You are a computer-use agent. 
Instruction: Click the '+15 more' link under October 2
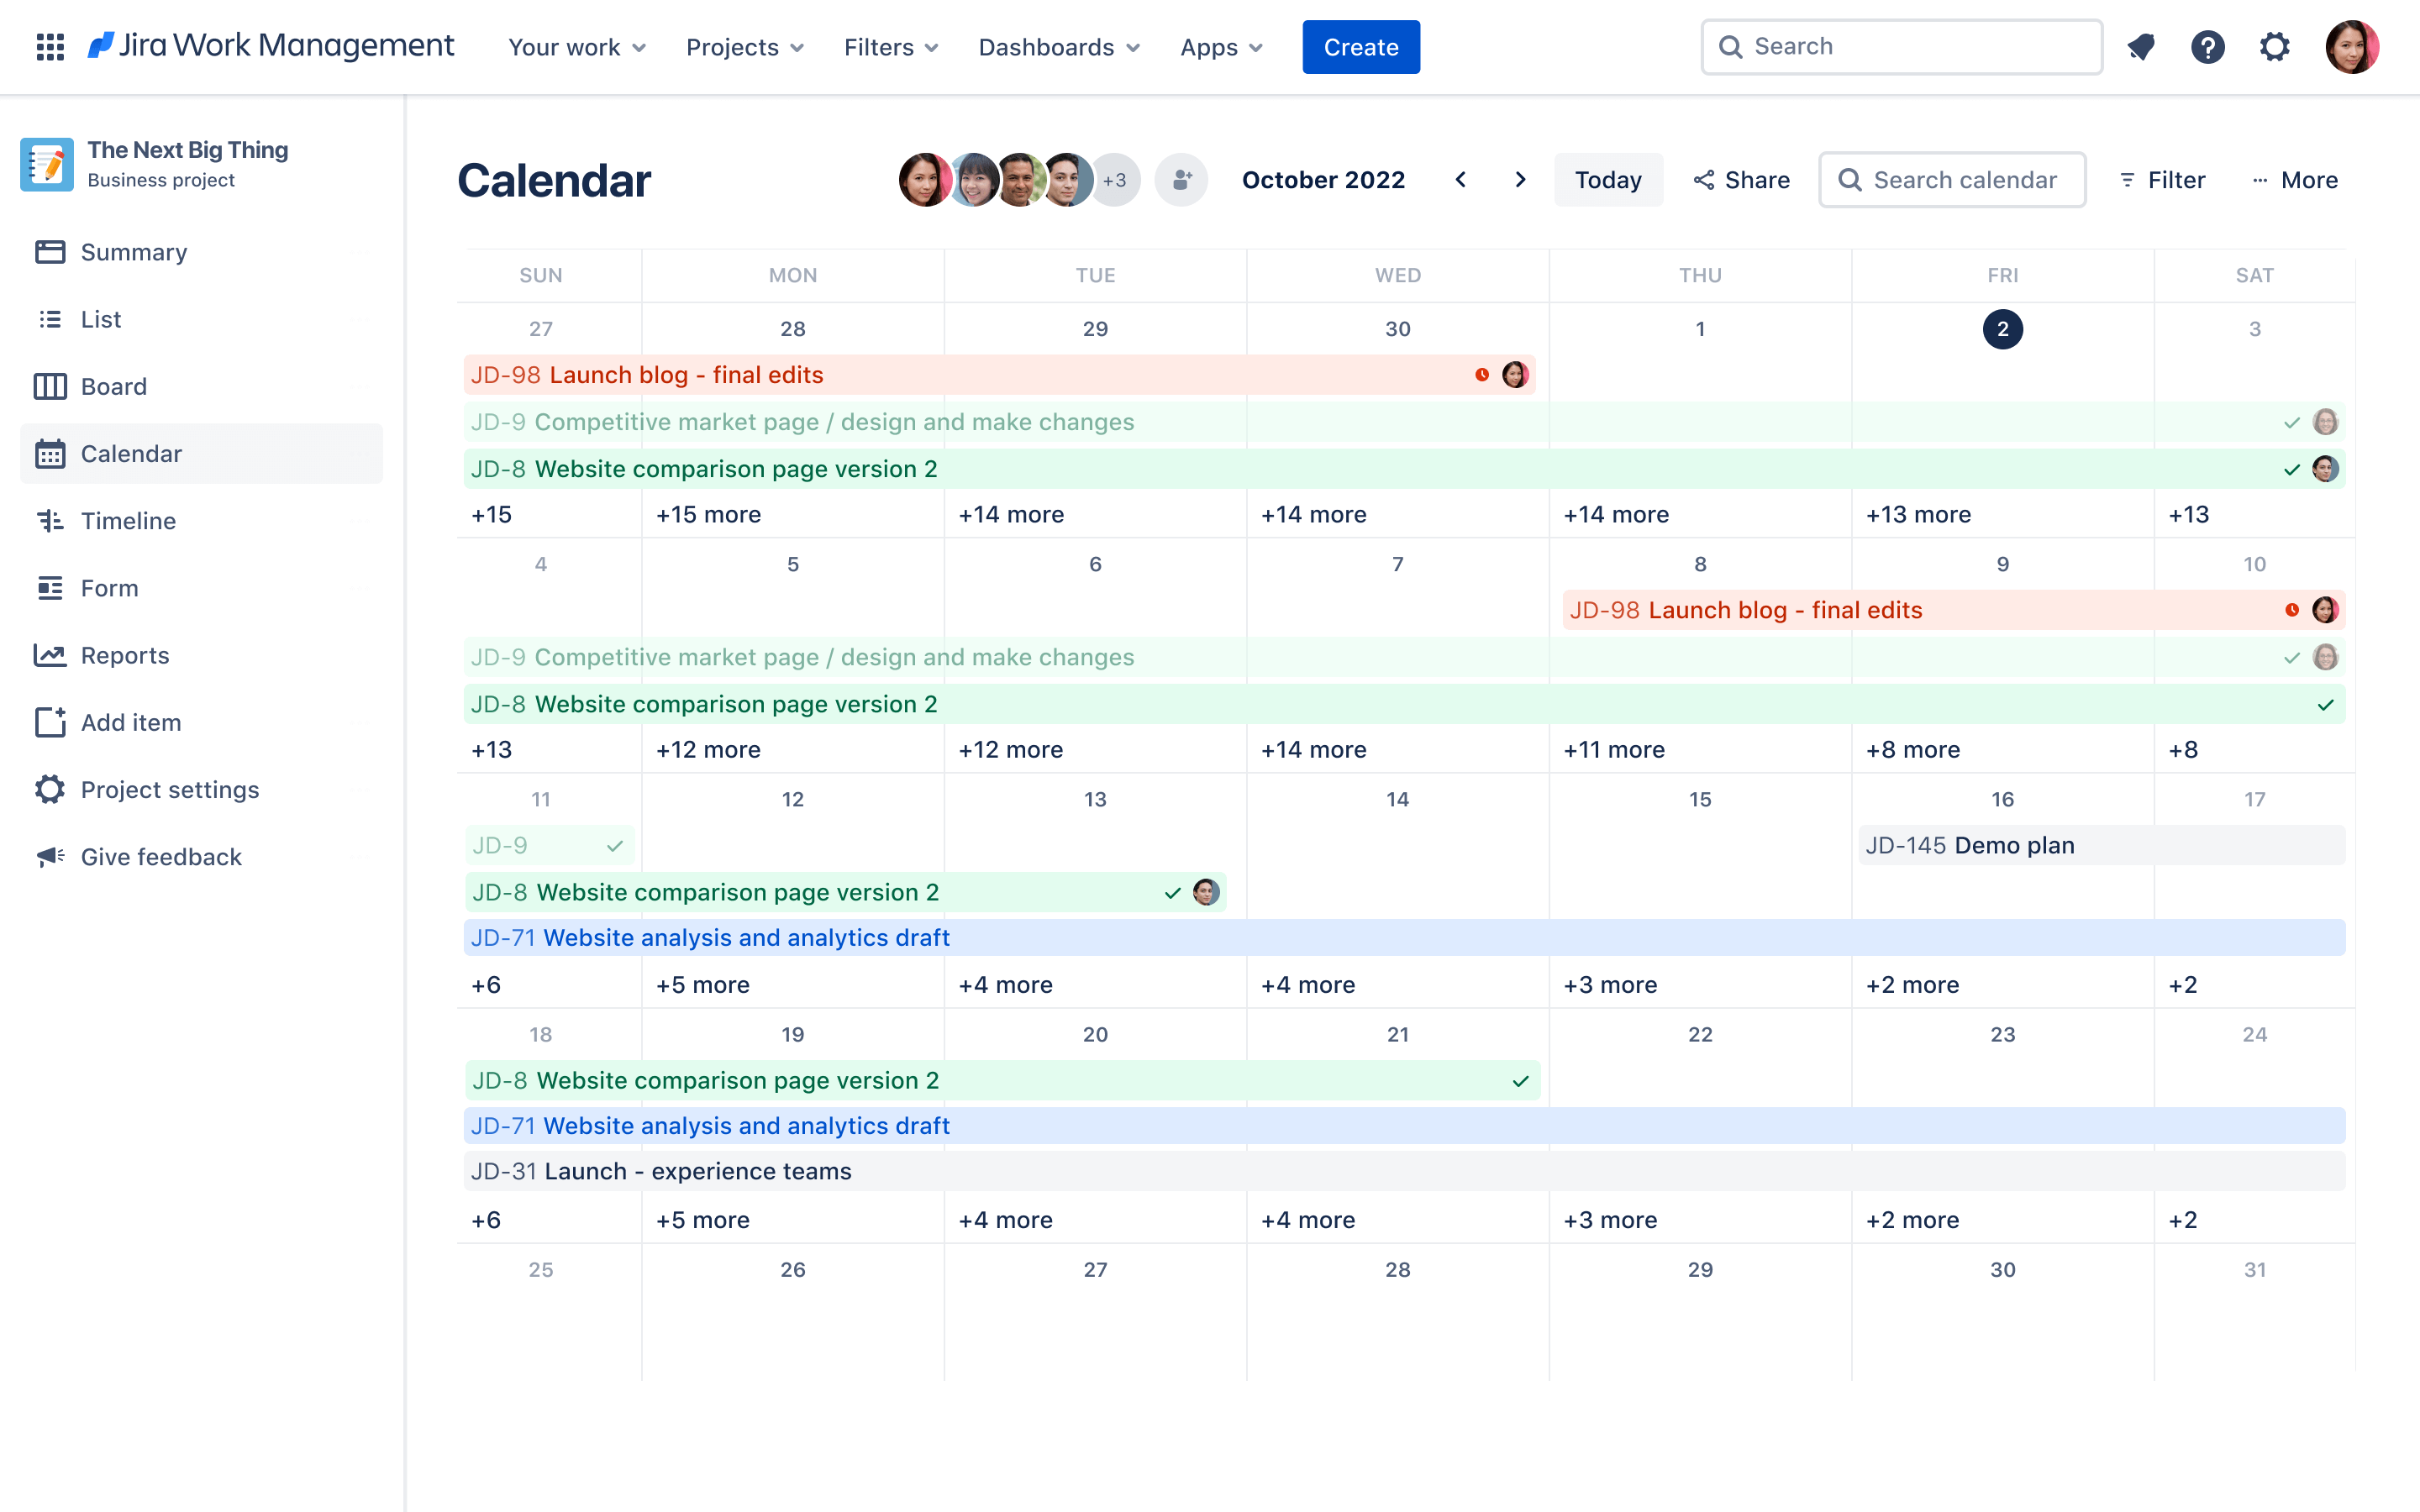(708, 514)
